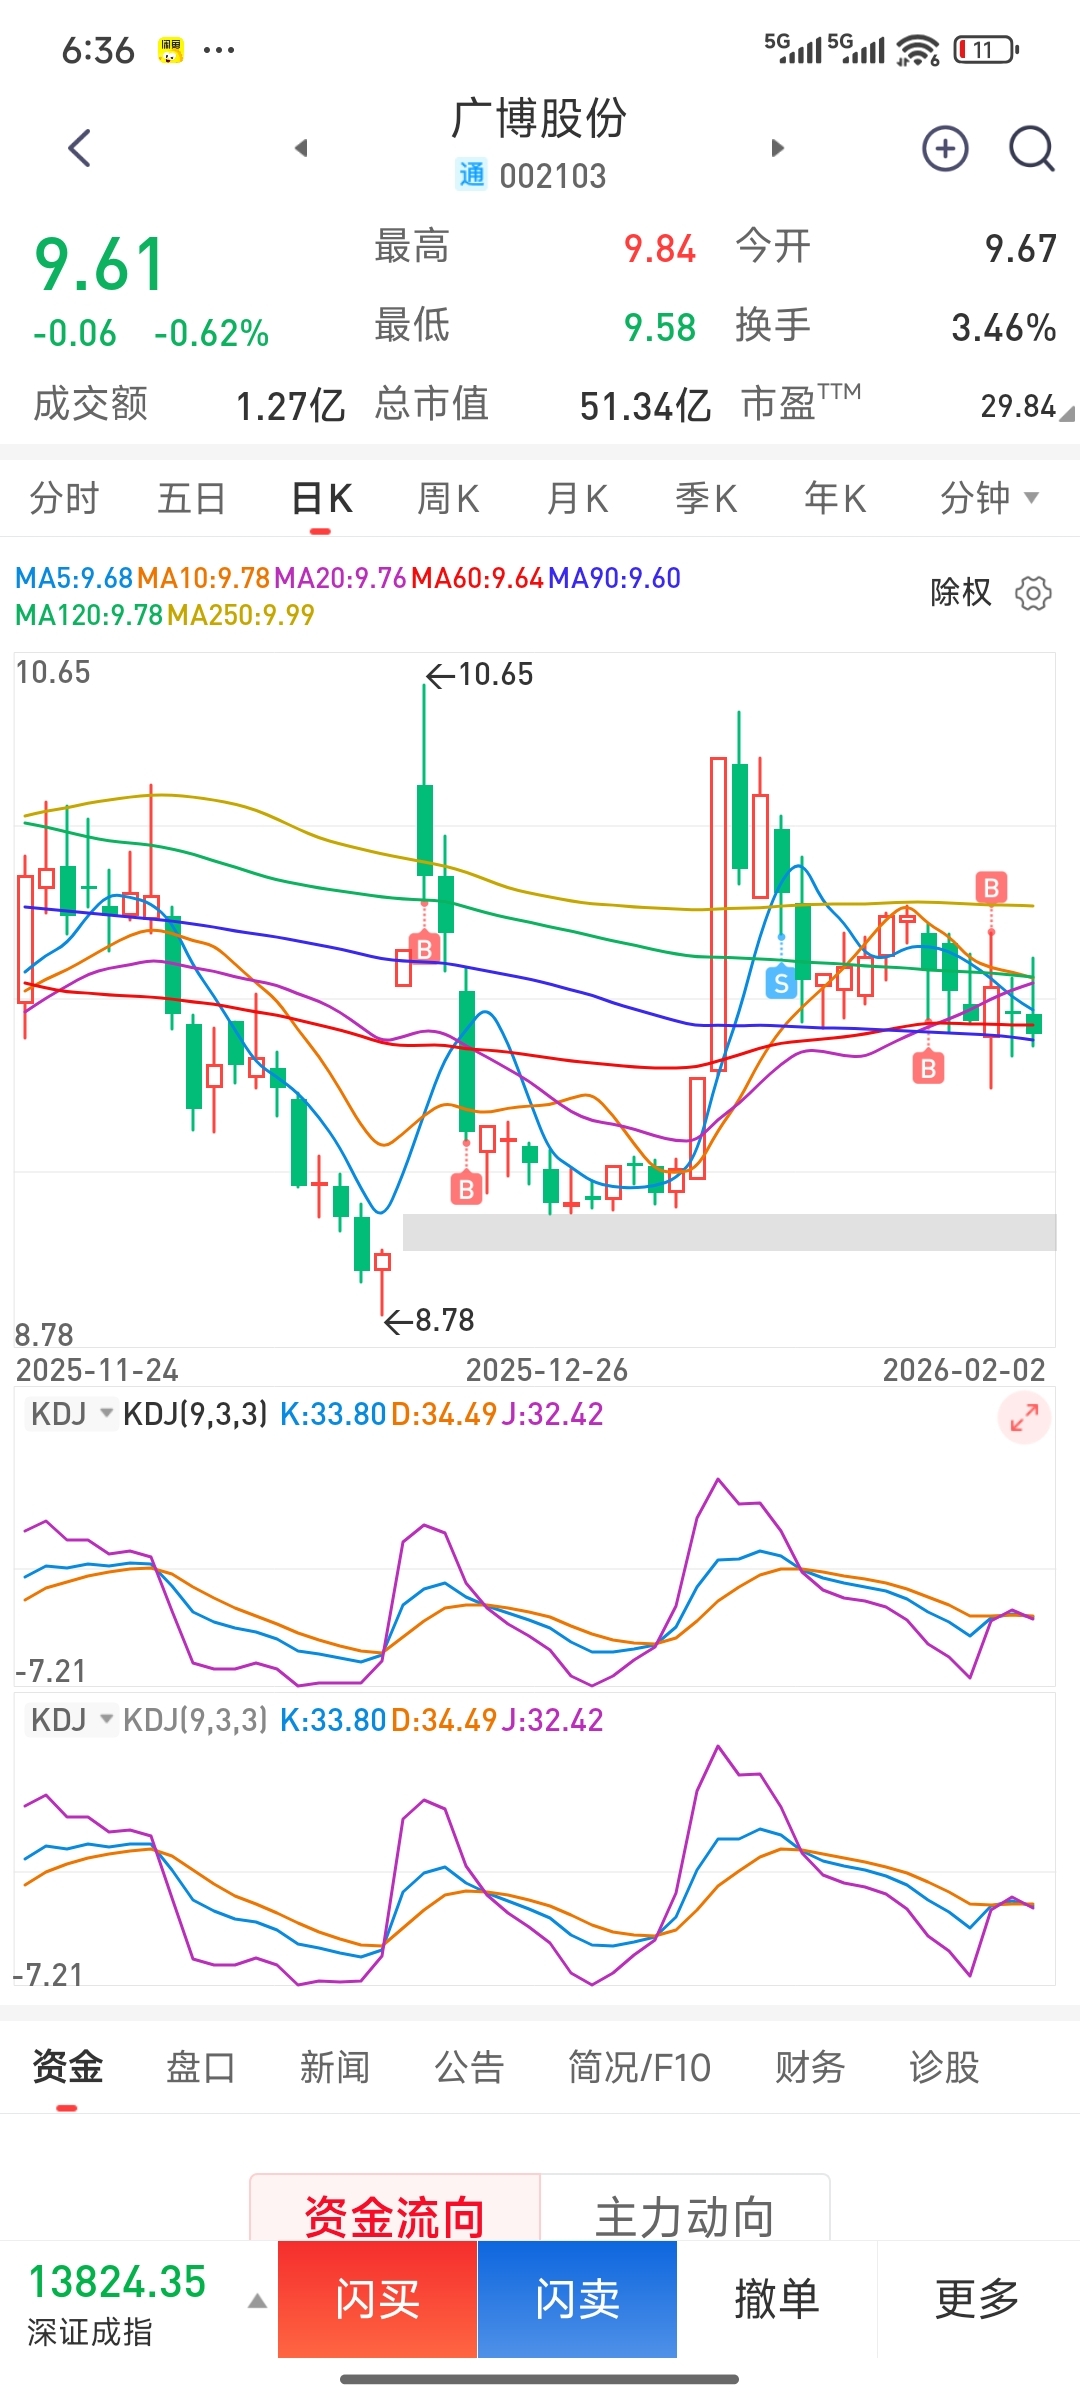Open the 公告 section tab
Image resolution: width=1080 pixels, height=2400 pixels.
point(469,2067)
